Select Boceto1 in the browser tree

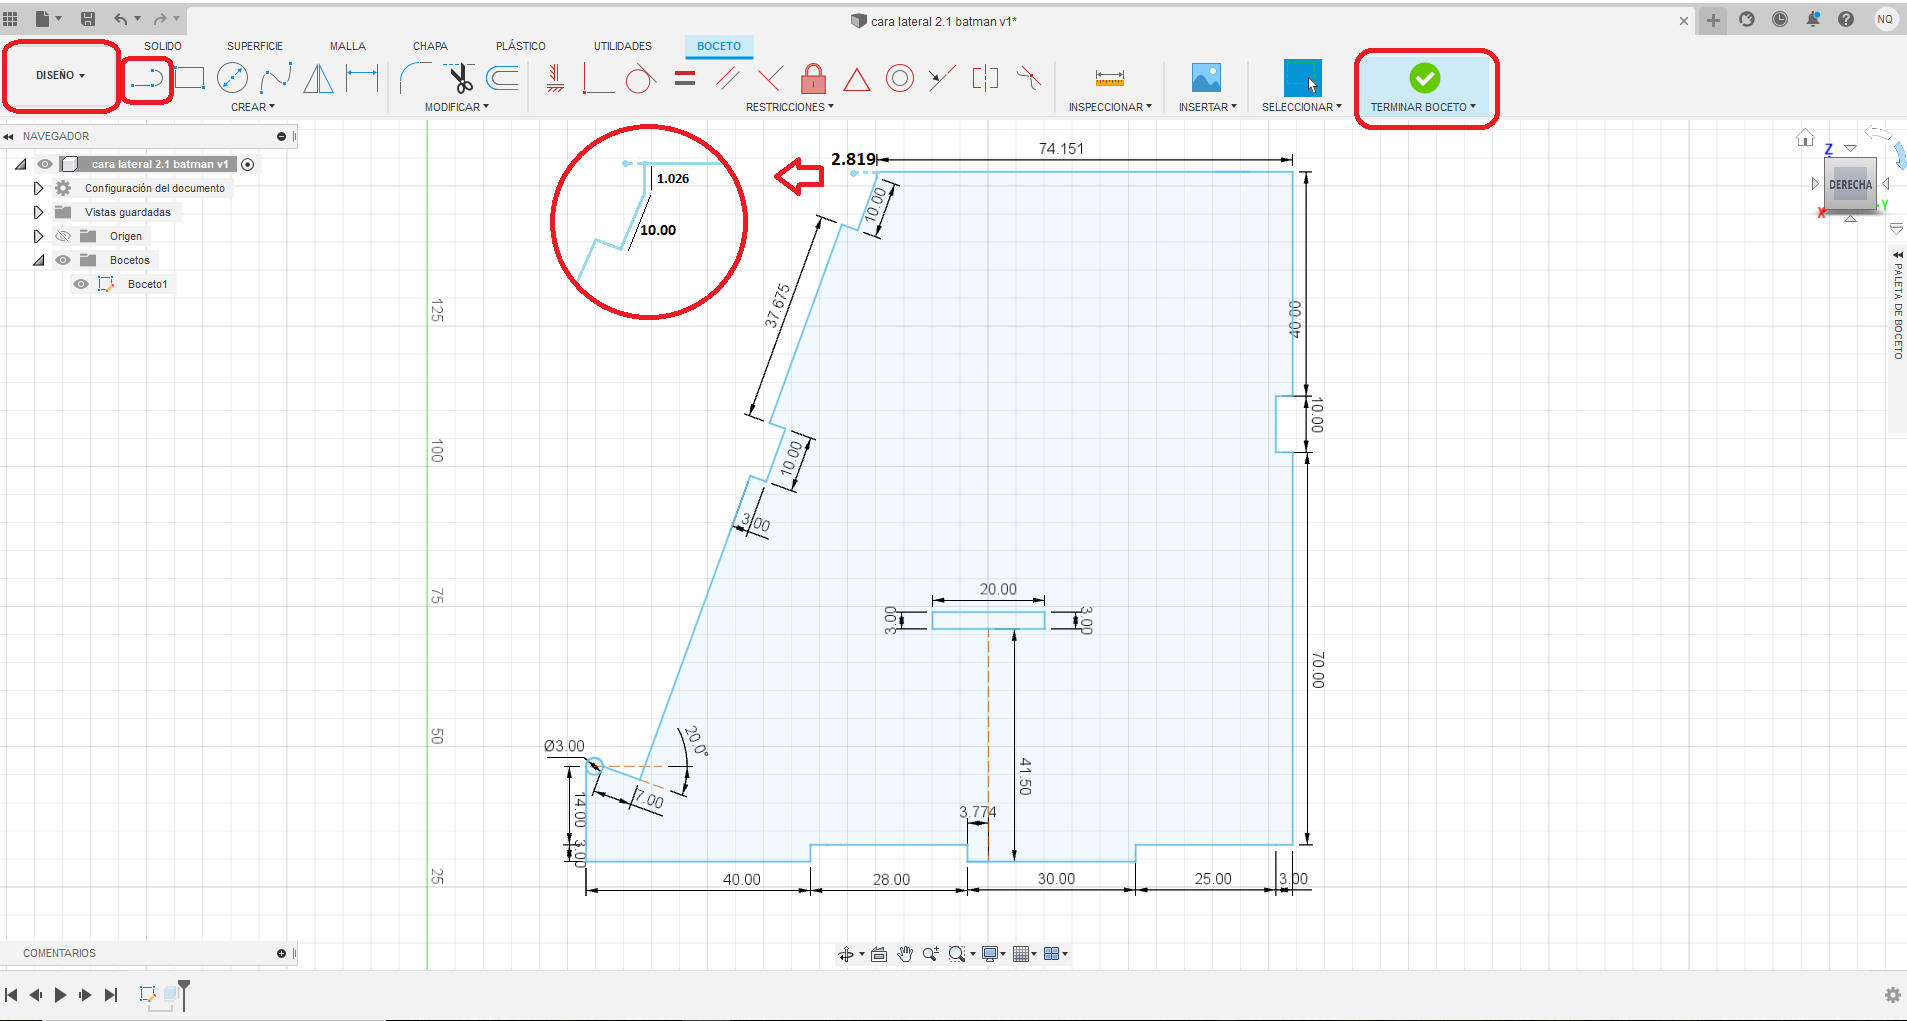pyautogui.click(x=147, y=284)
